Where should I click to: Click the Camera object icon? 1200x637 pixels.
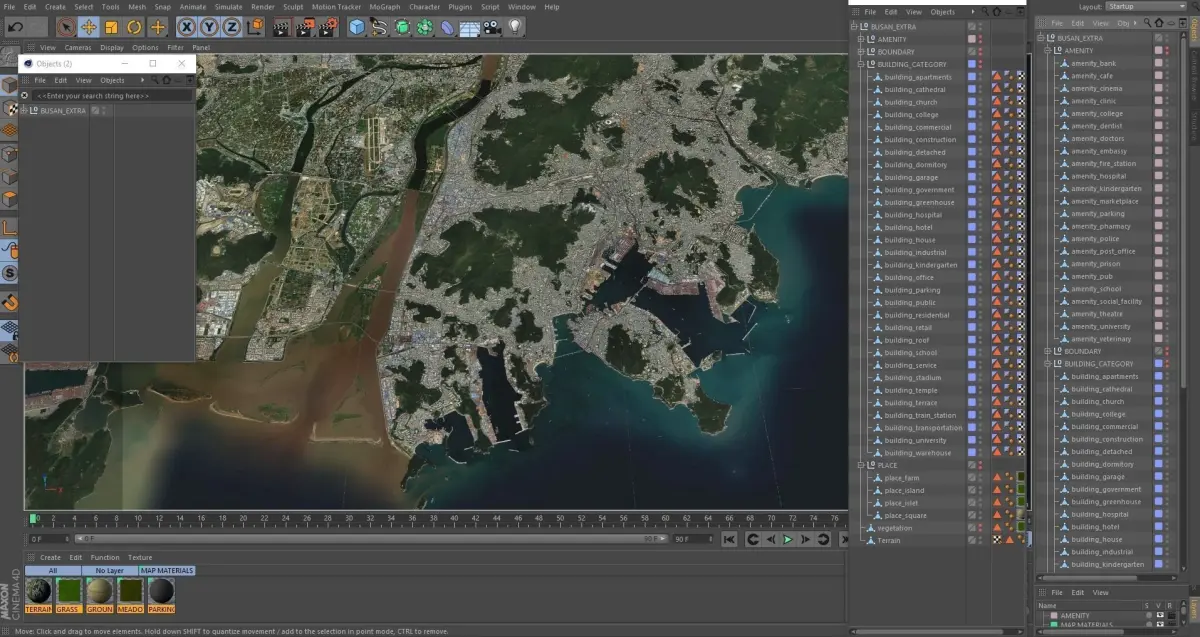493,27
